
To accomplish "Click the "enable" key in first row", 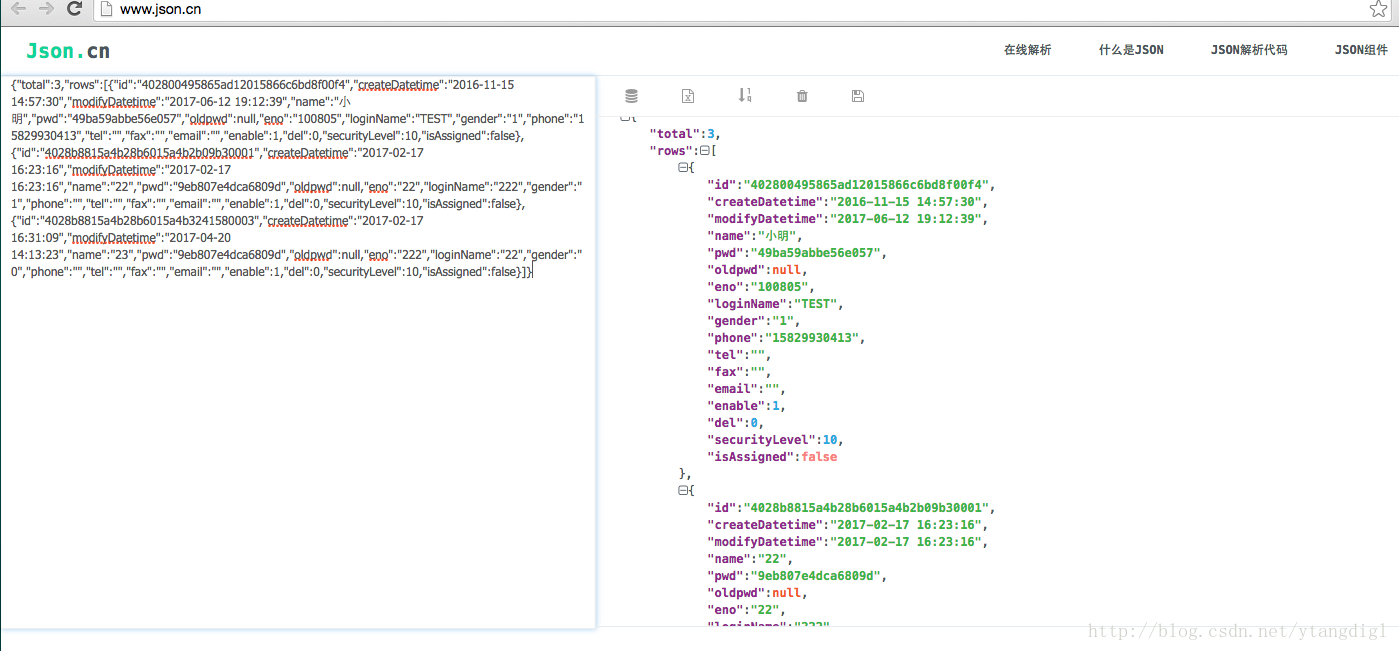I will (x=737, y=406).
